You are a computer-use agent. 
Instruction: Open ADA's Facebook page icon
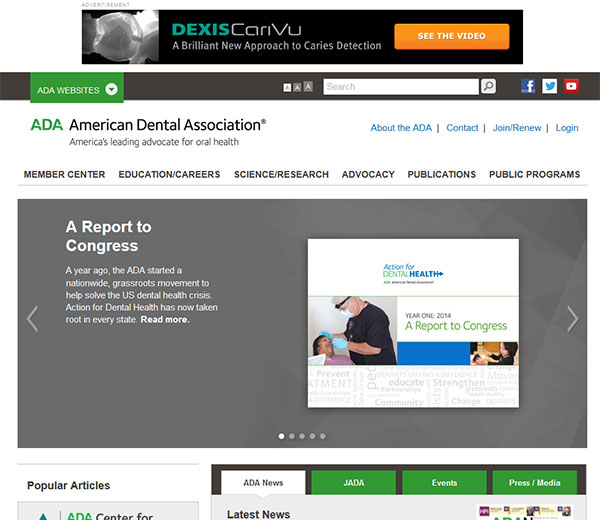[x=528, y=86]
